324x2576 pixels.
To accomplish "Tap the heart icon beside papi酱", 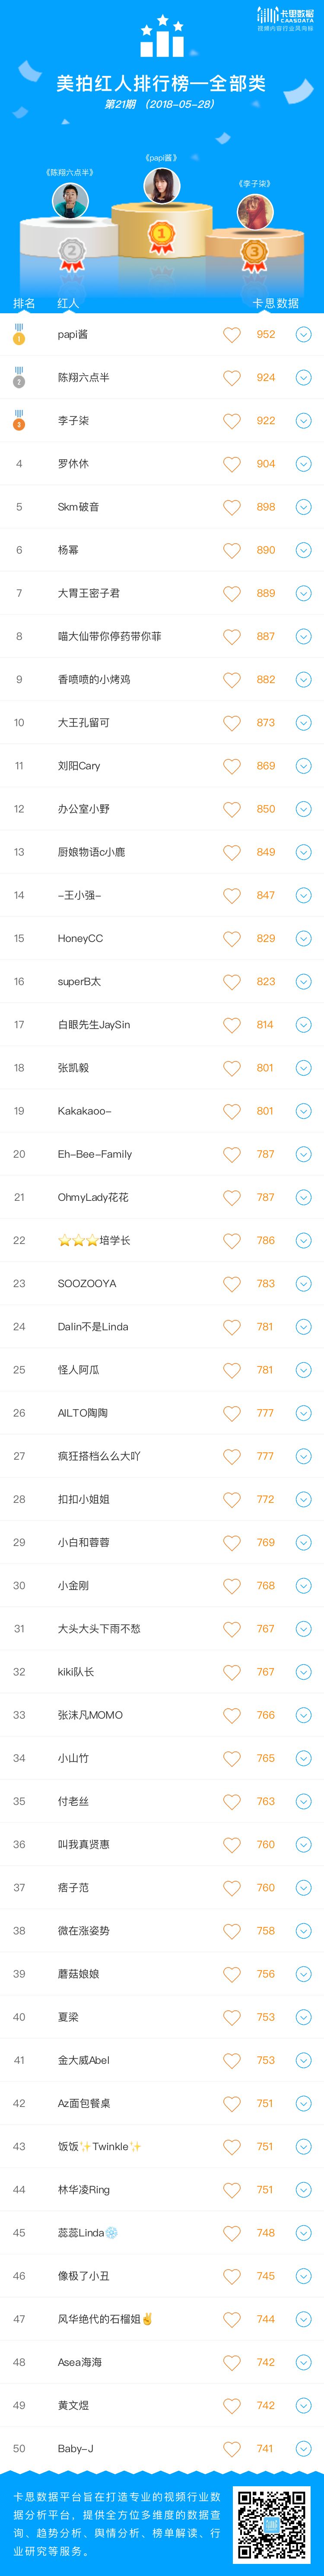I will [232, 335].
